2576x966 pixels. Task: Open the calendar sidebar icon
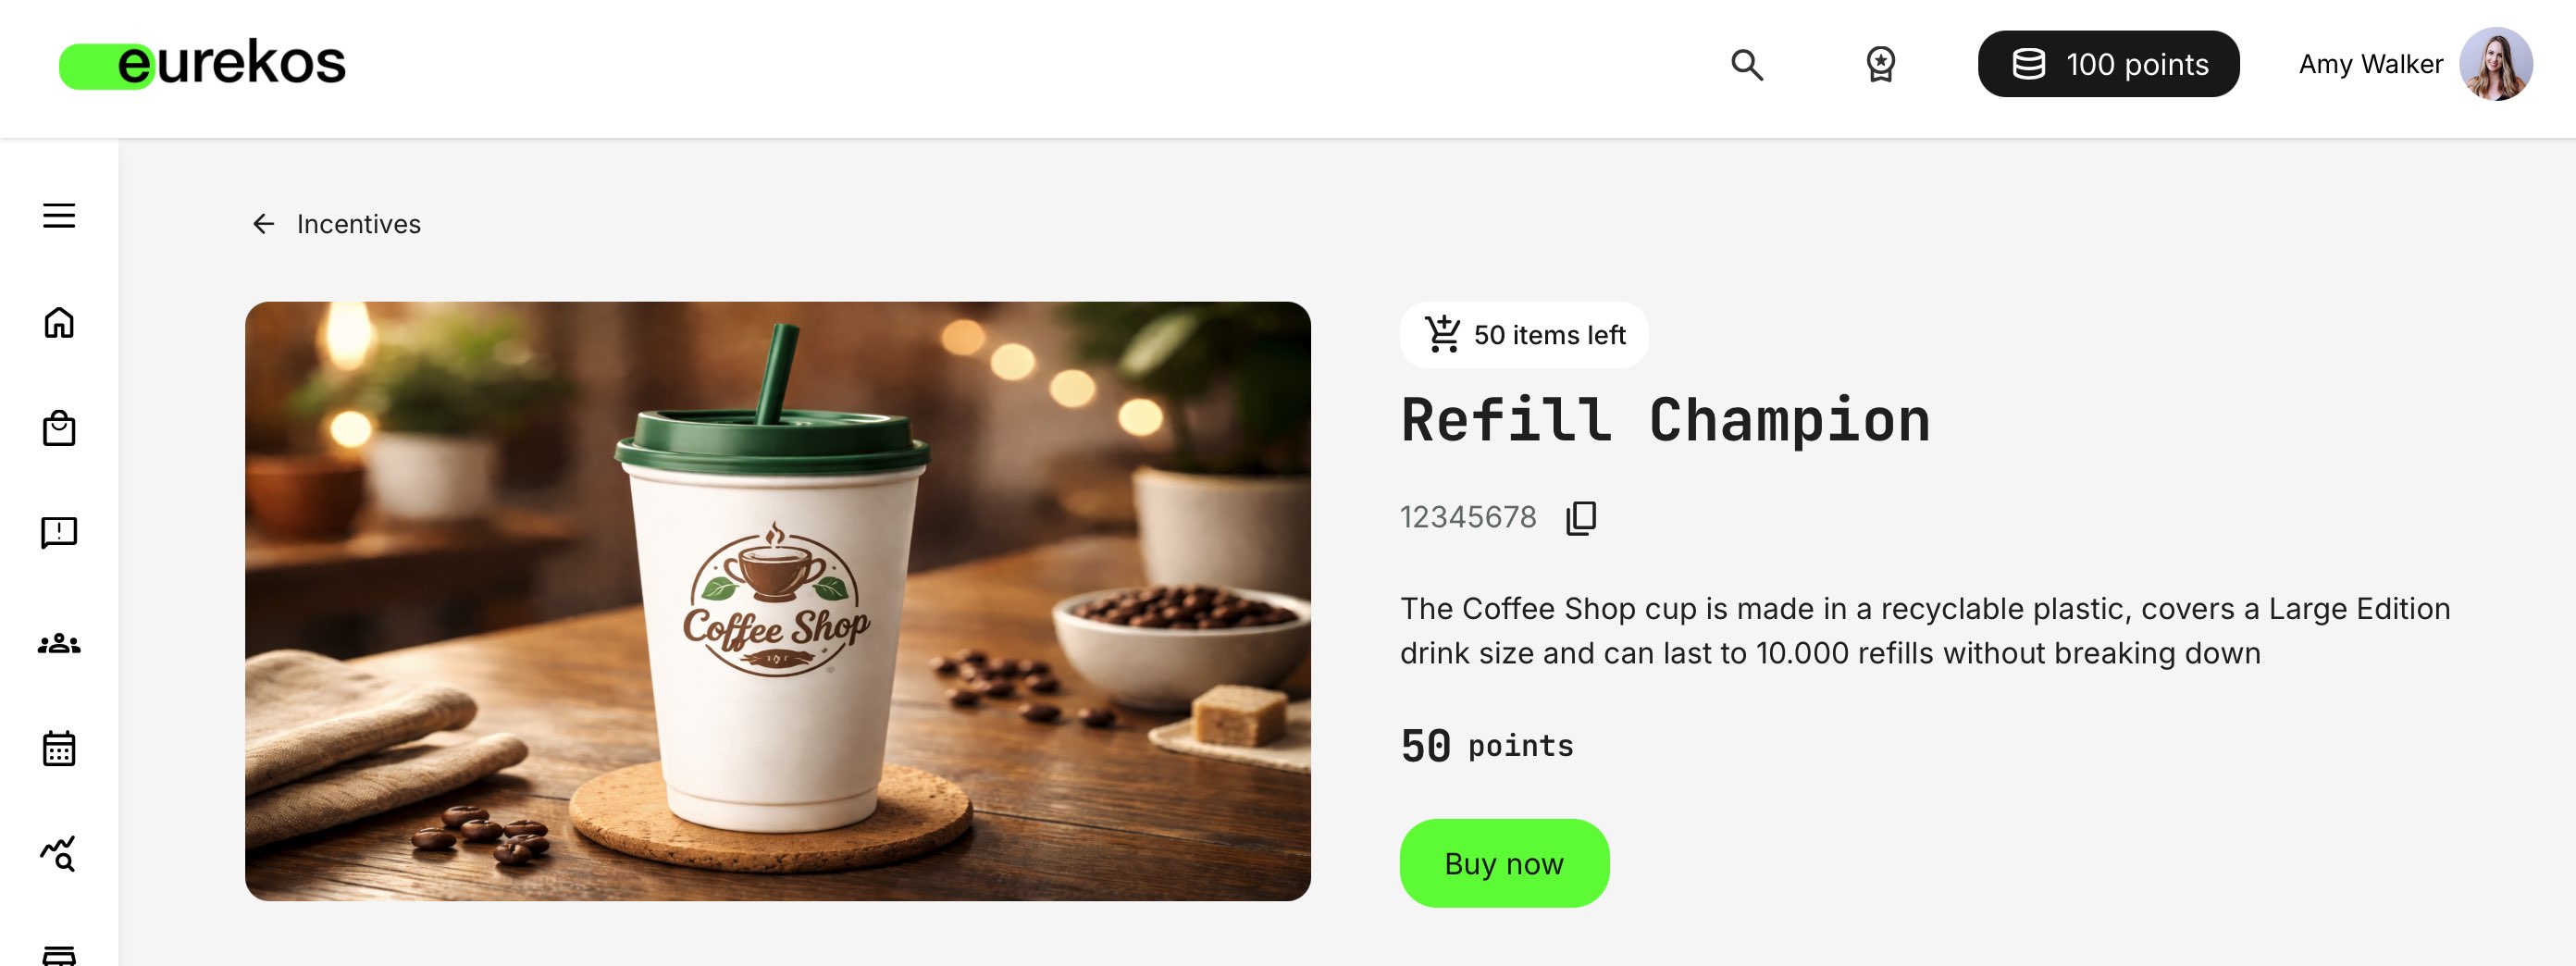coord(59,747)
